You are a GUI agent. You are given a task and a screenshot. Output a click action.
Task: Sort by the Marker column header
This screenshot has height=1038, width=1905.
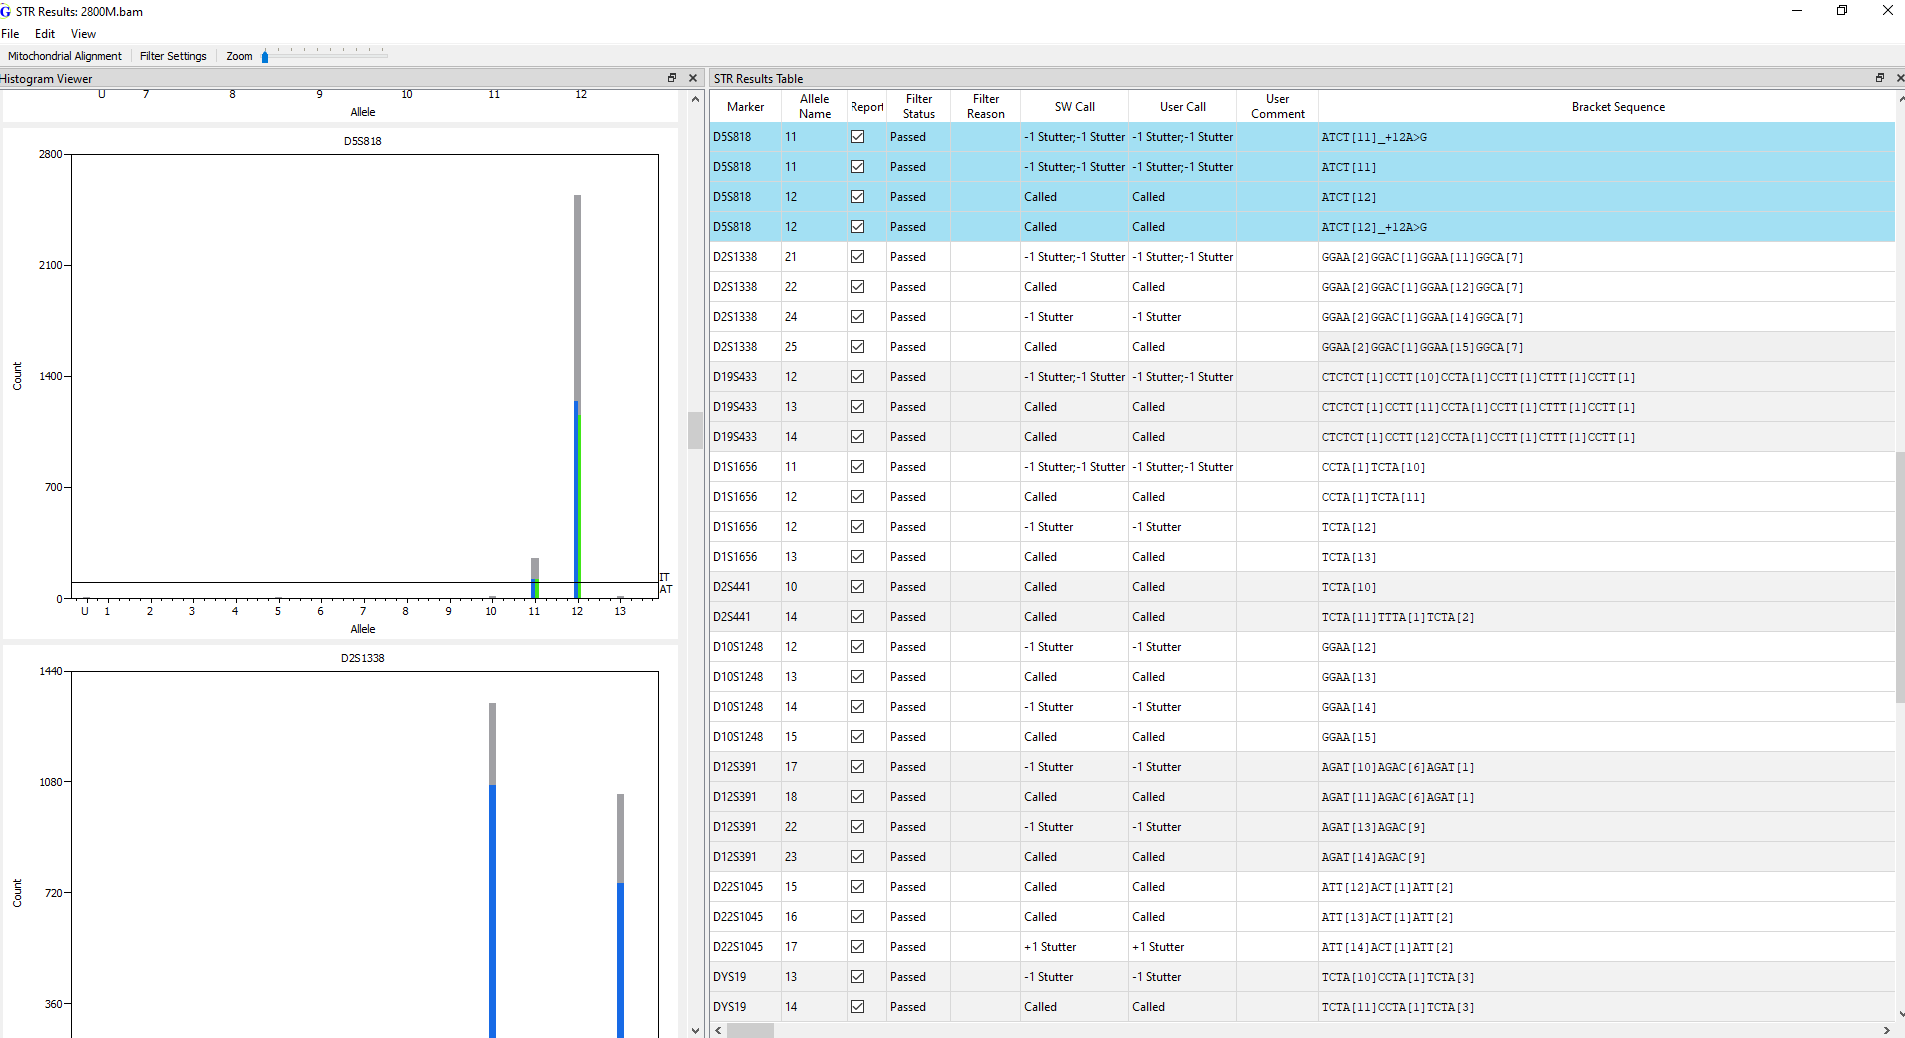pos(745,107)
